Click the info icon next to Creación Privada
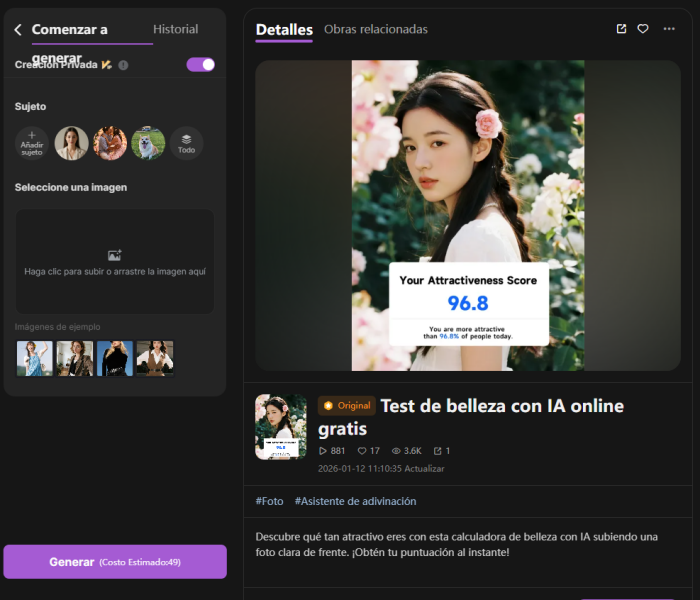Image resolution: width=700 pixels, height=600 pixels. click(x=123, y=65)
